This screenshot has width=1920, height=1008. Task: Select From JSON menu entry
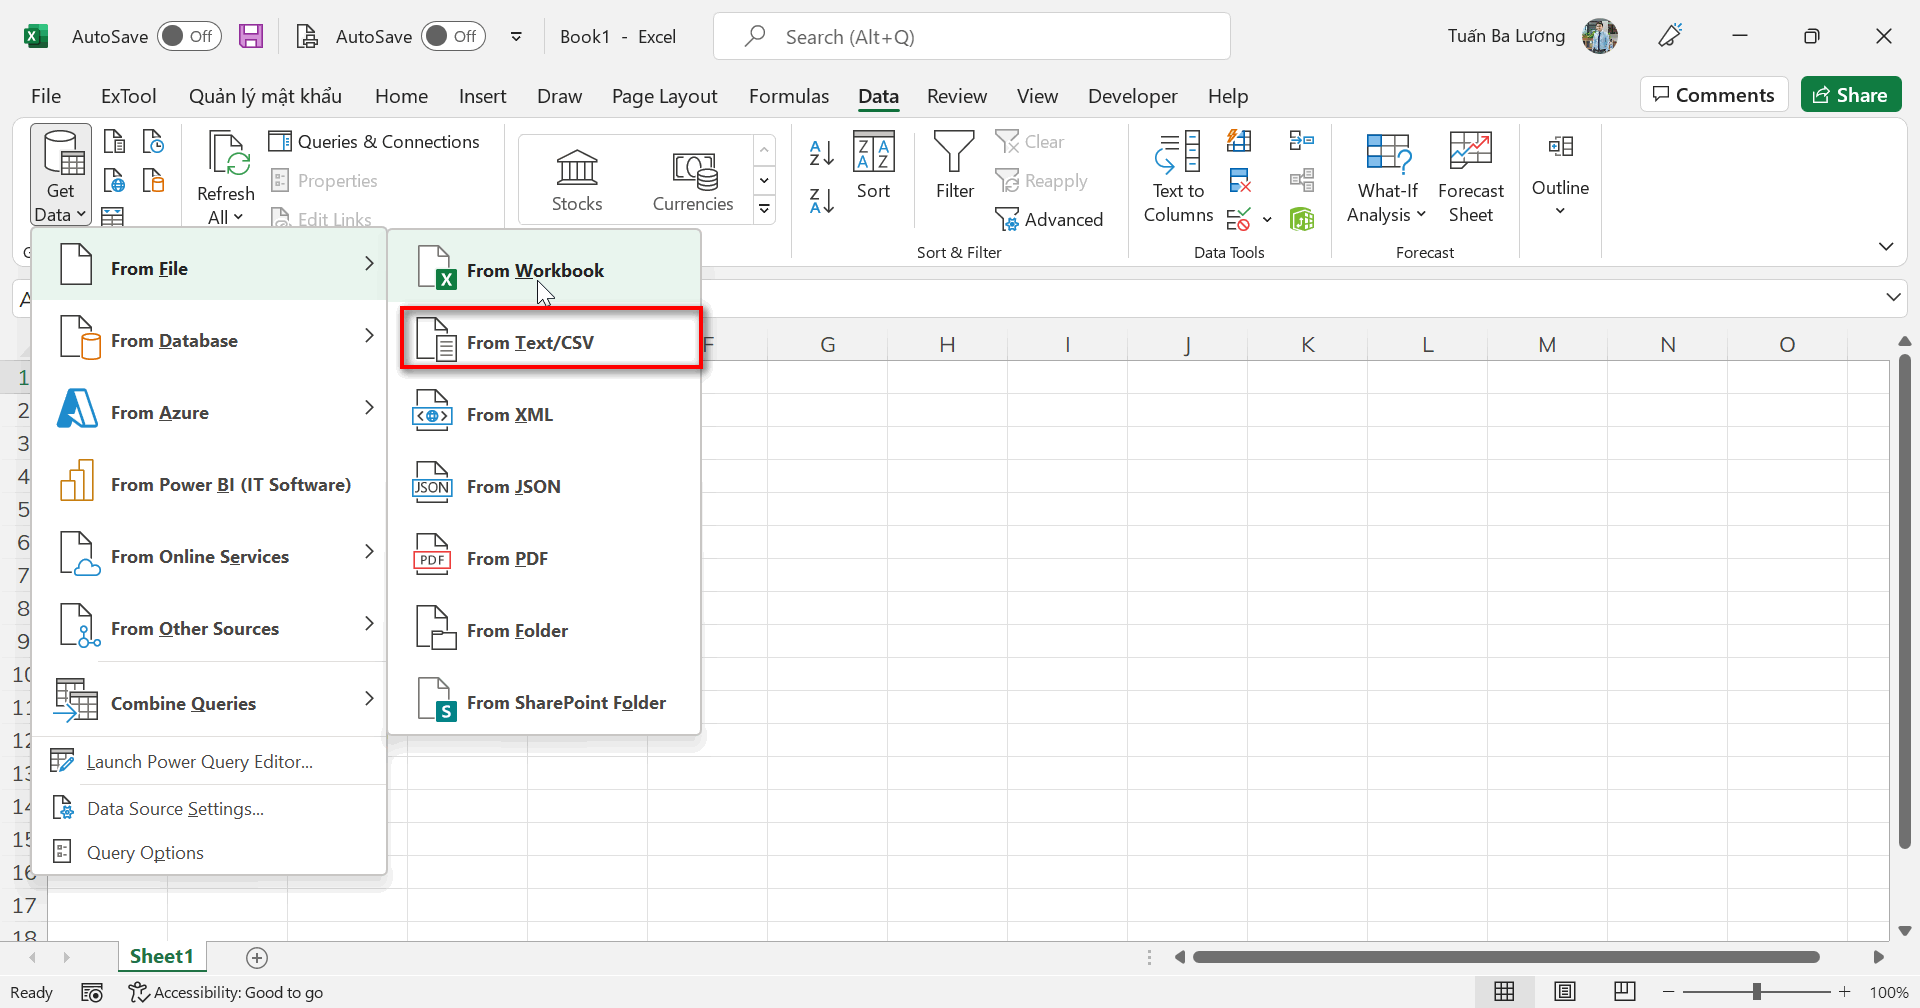pos(545,486)
